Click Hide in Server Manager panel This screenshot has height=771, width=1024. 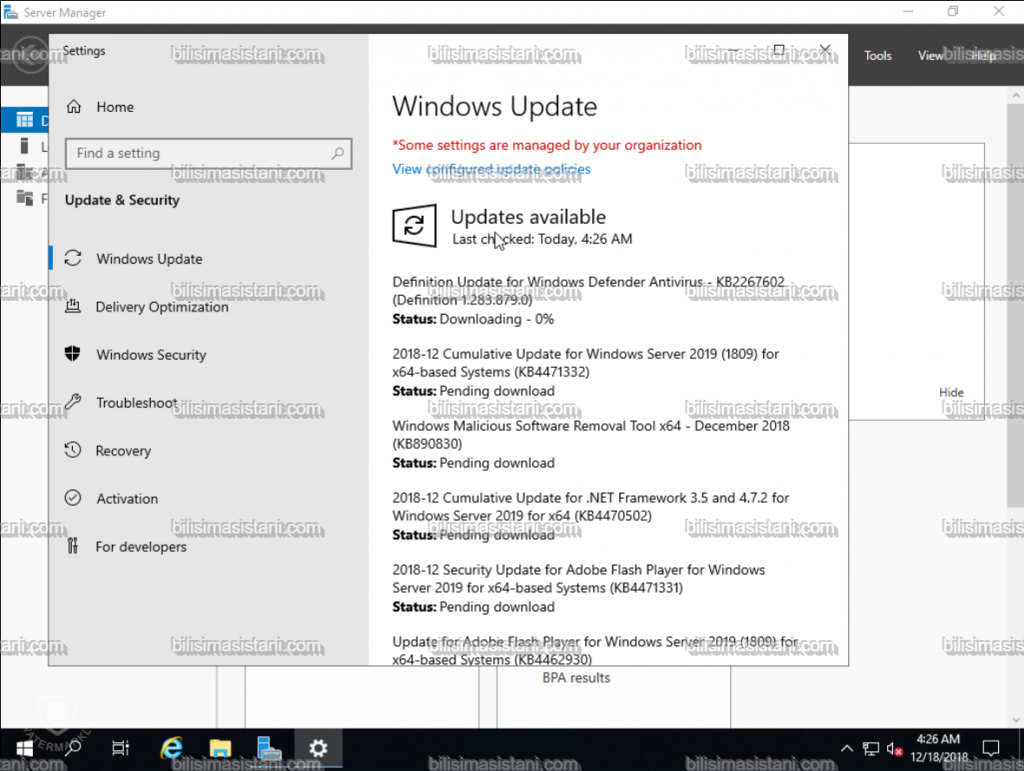point(951,392)
